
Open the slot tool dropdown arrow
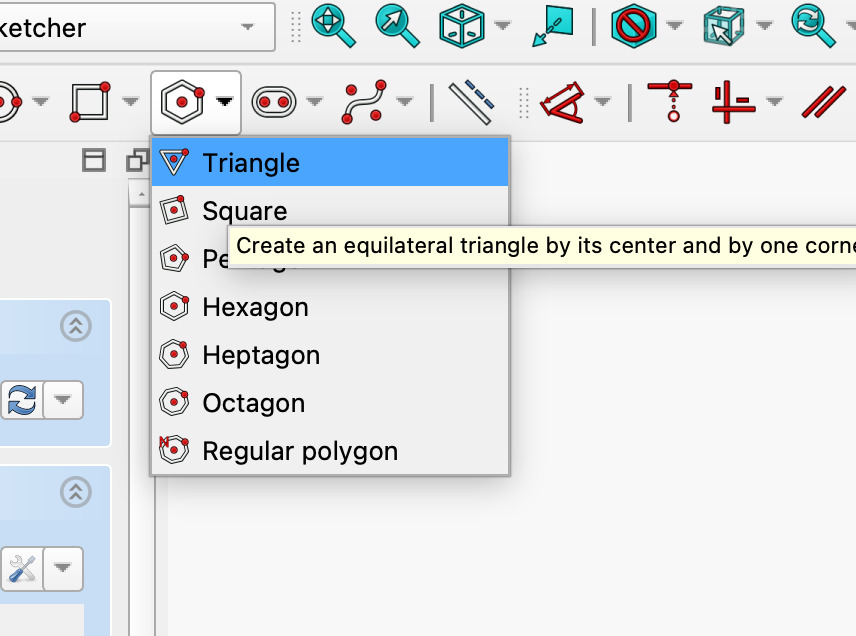pos(314,101)
